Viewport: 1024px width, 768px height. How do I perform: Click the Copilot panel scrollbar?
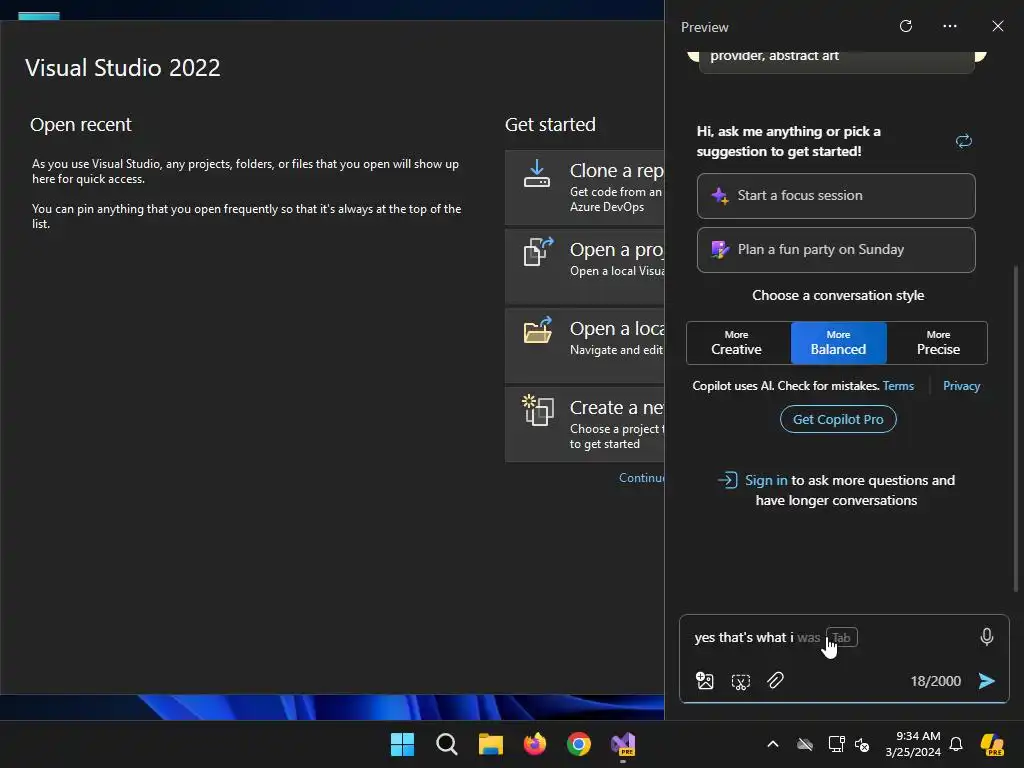[1015, 428]
